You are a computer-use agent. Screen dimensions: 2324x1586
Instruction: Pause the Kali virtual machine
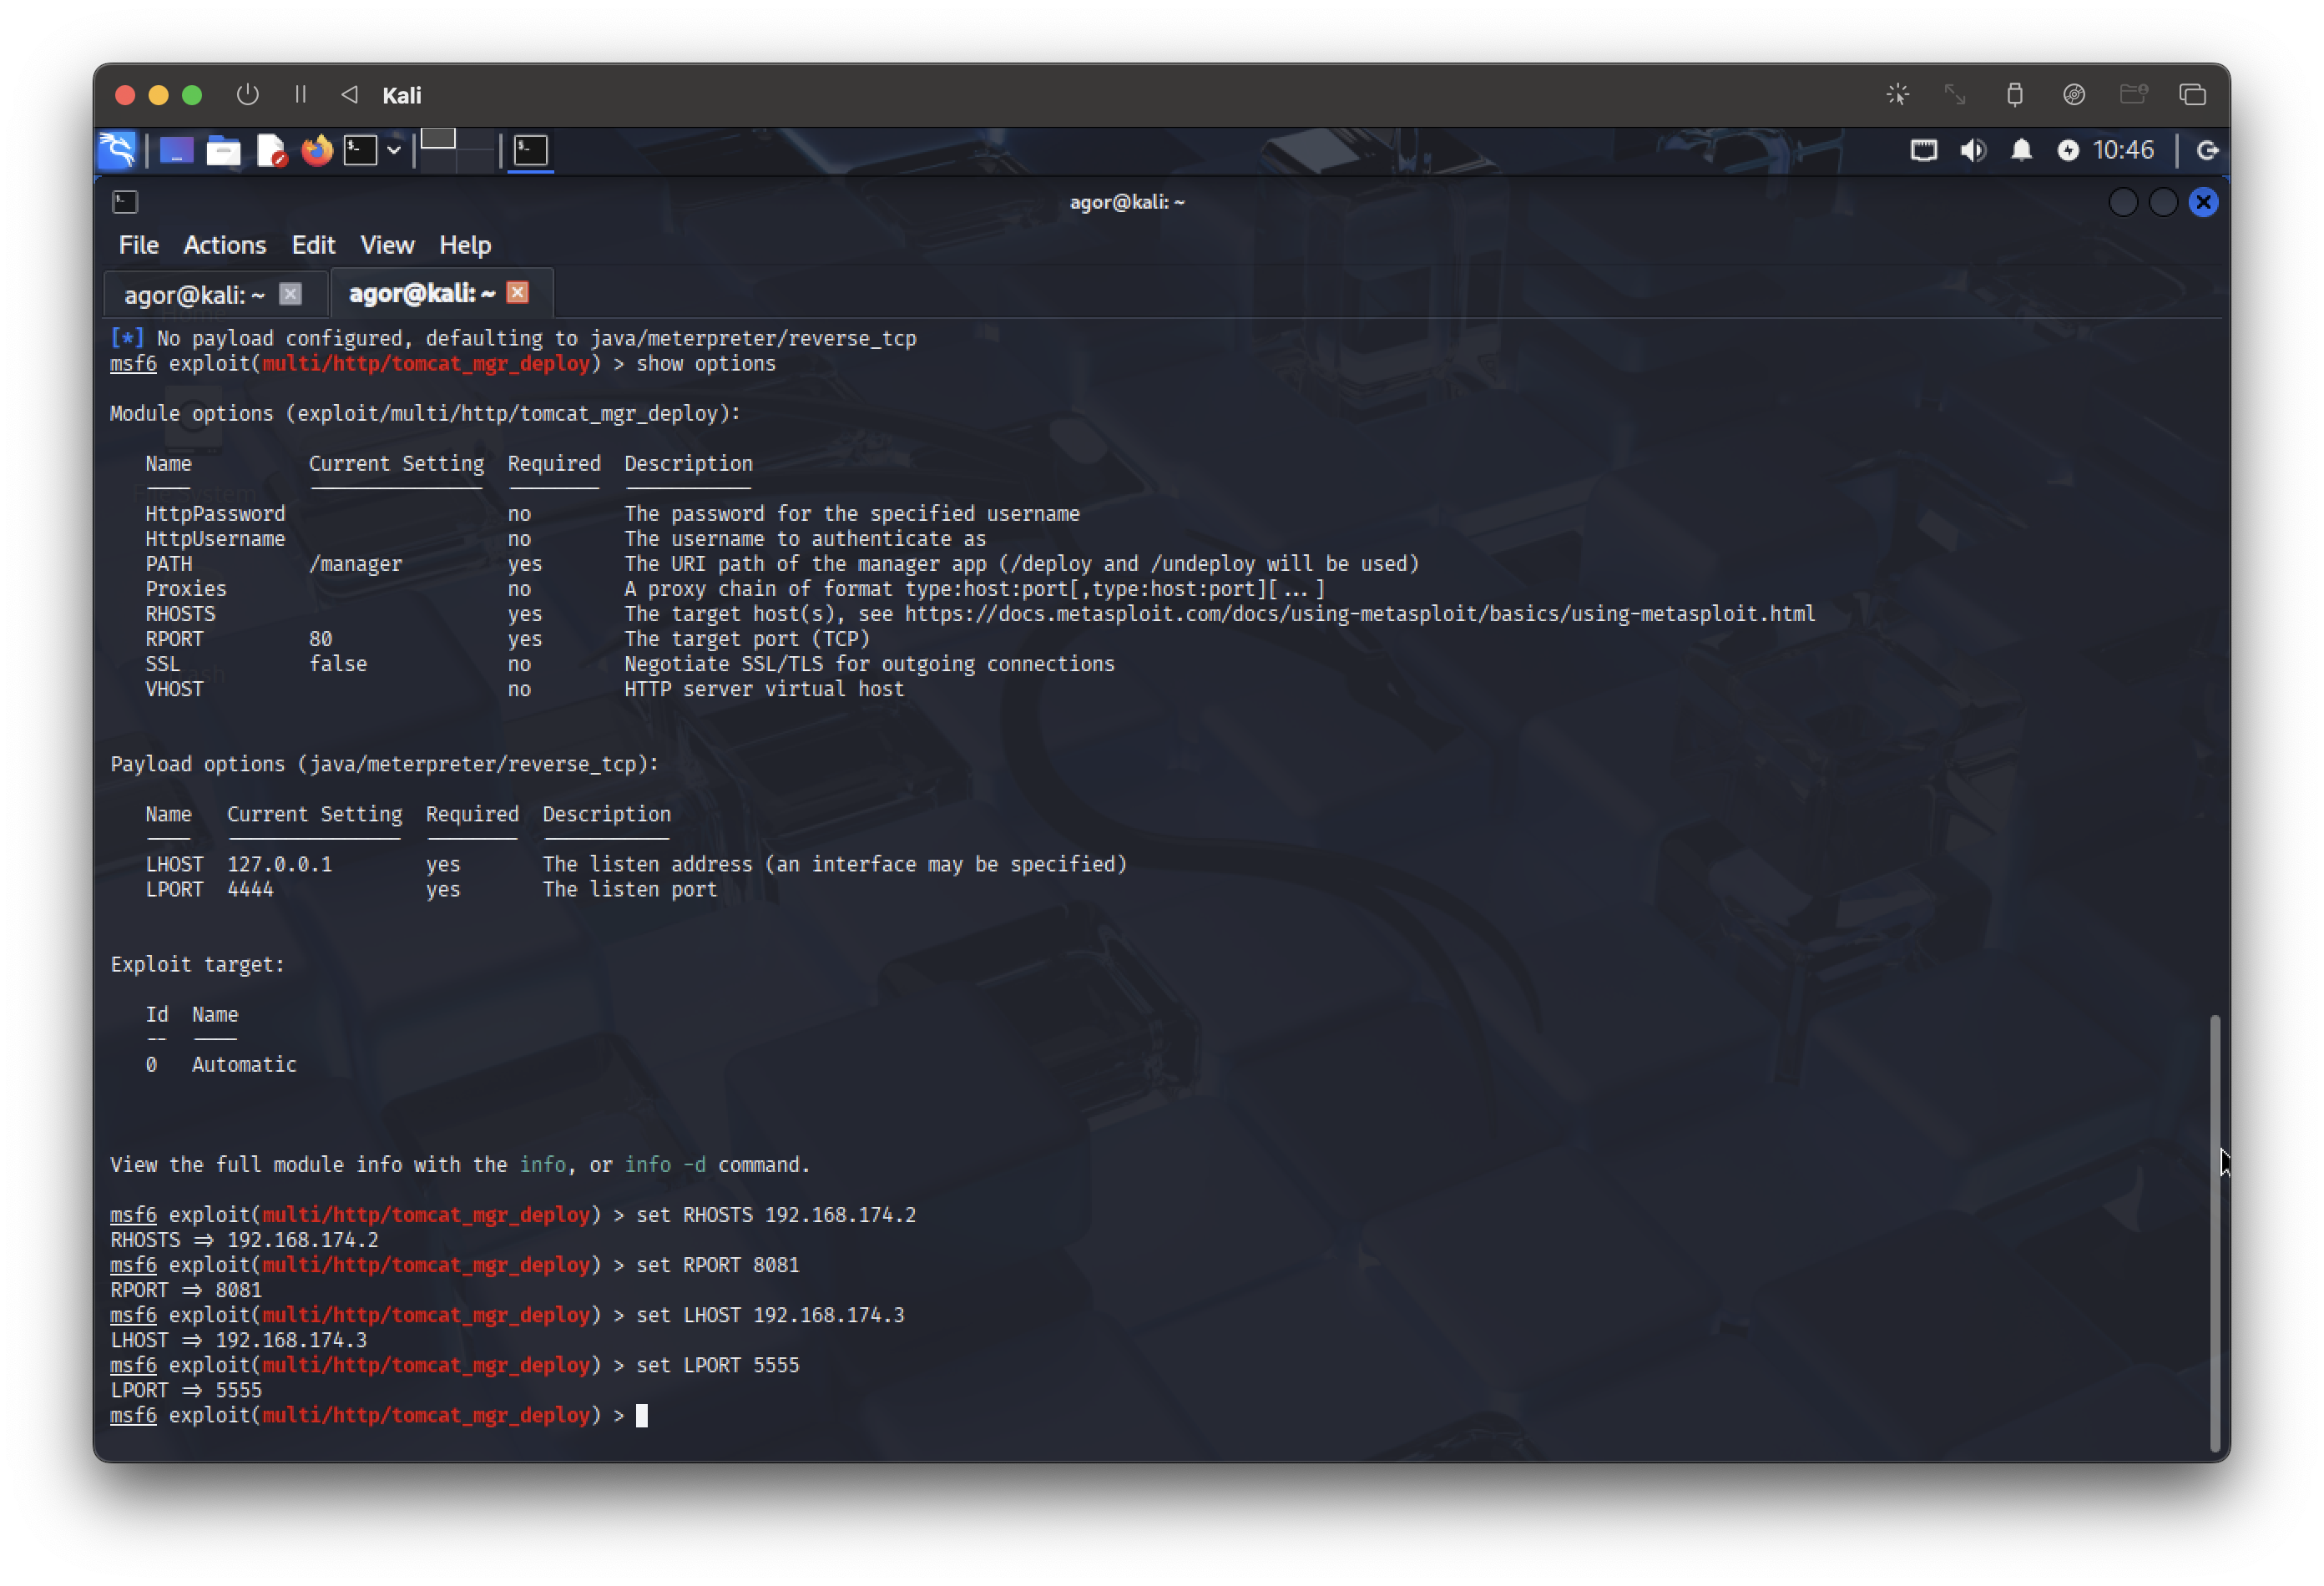pyautogui.click(x=300, y=95)
